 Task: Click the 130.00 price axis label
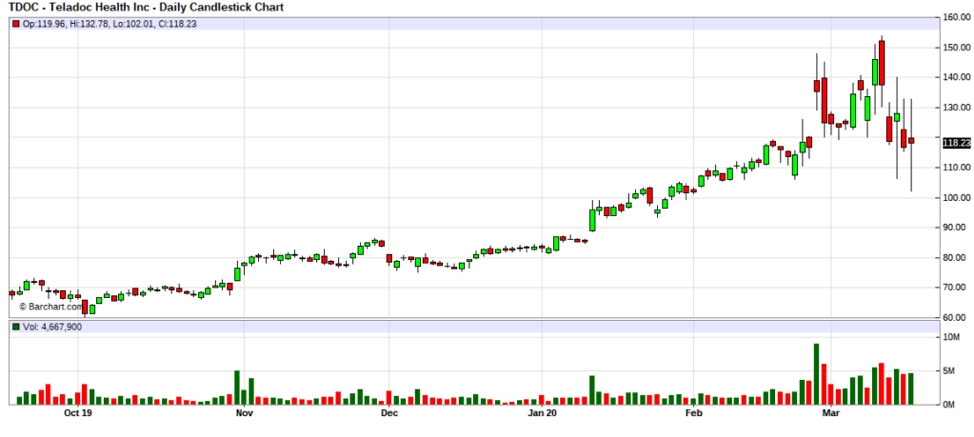click(x=957, y=107)
